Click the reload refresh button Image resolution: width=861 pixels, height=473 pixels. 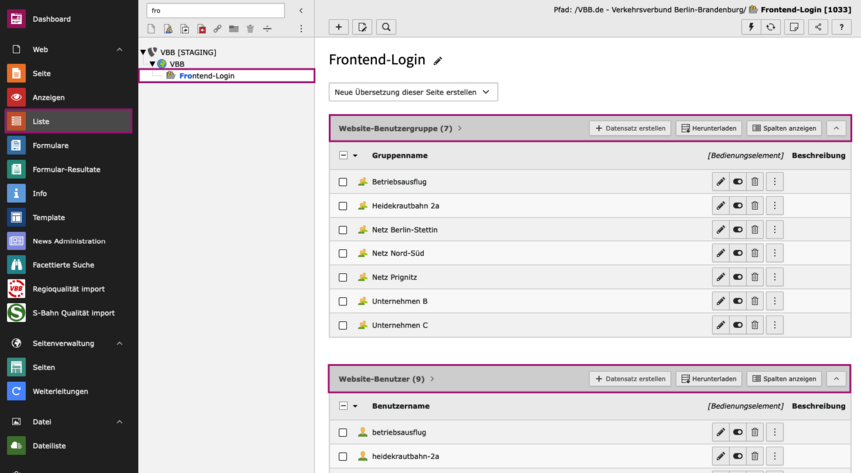click(770, 27)
